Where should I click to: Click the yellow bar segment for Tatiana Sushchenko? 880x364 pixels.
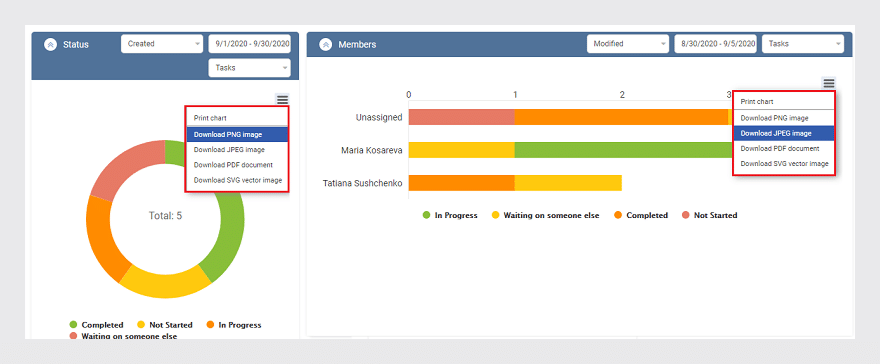[x=568, y=183]
